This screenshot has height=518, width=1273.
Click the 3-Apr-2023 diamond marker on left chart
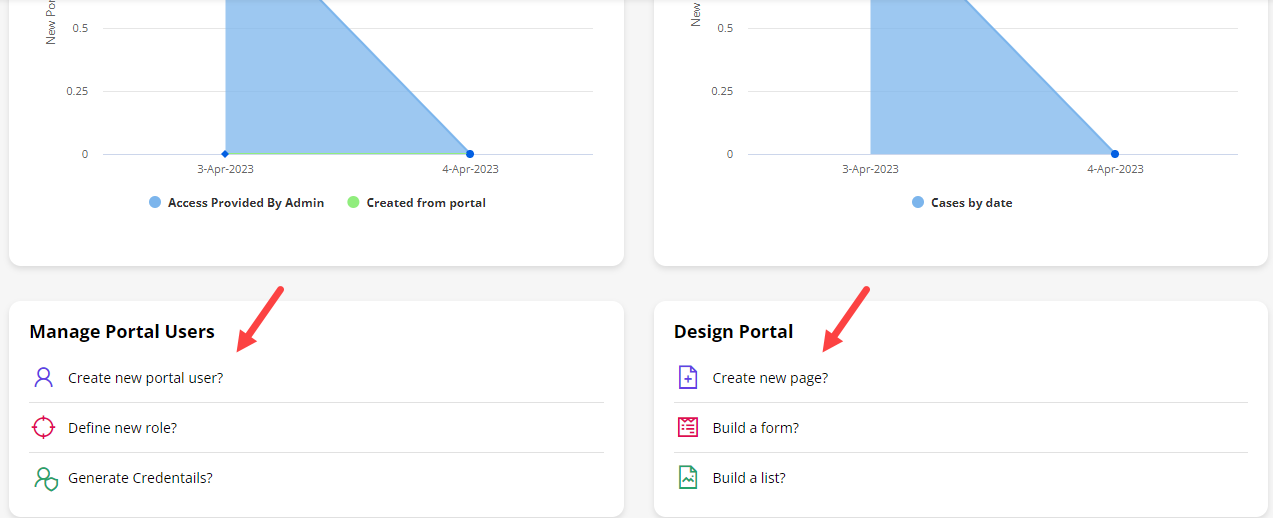(x=225, y=154)
